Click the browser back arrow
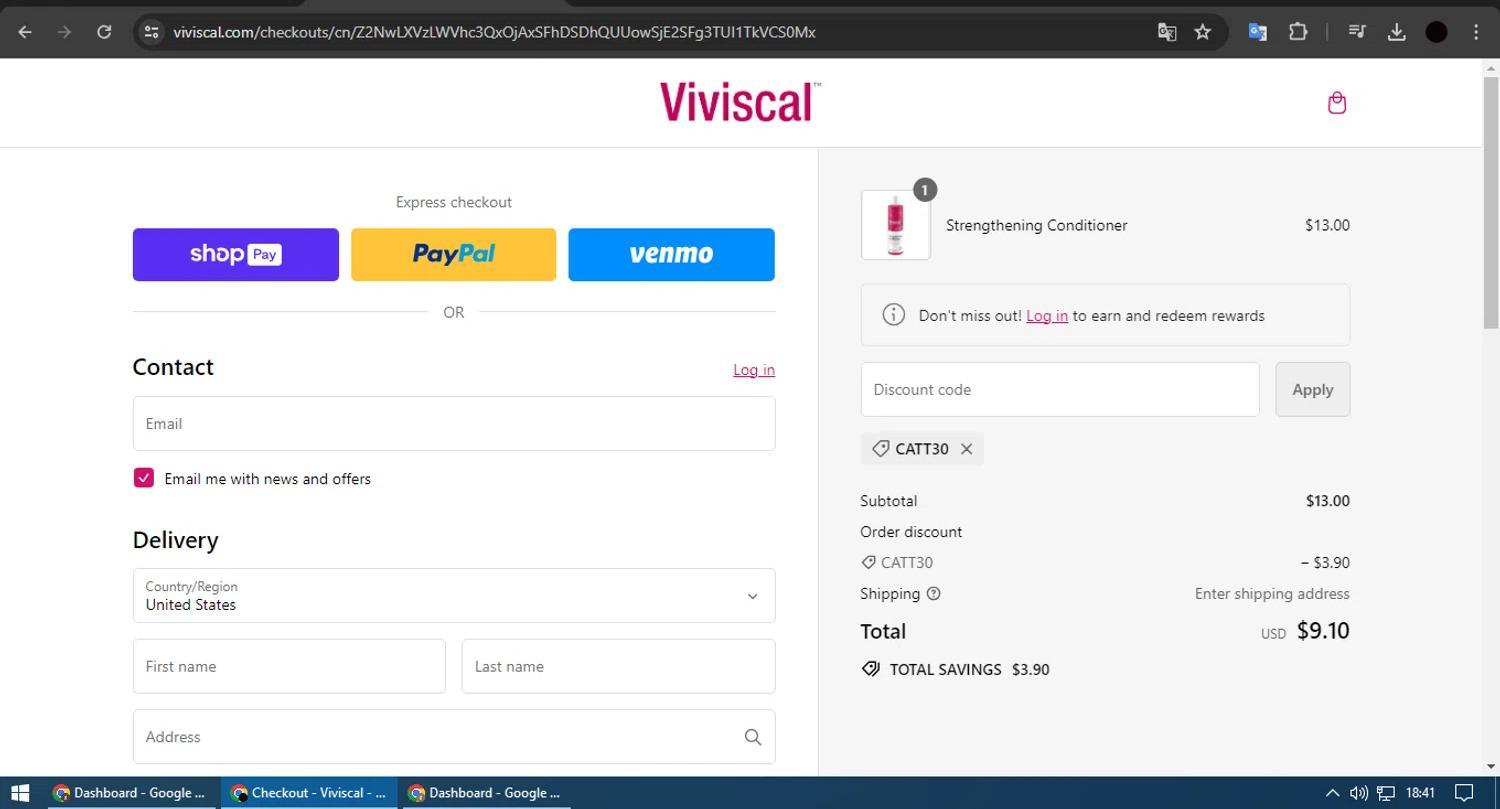This screenshot has height=809, width=1500. 25,32
